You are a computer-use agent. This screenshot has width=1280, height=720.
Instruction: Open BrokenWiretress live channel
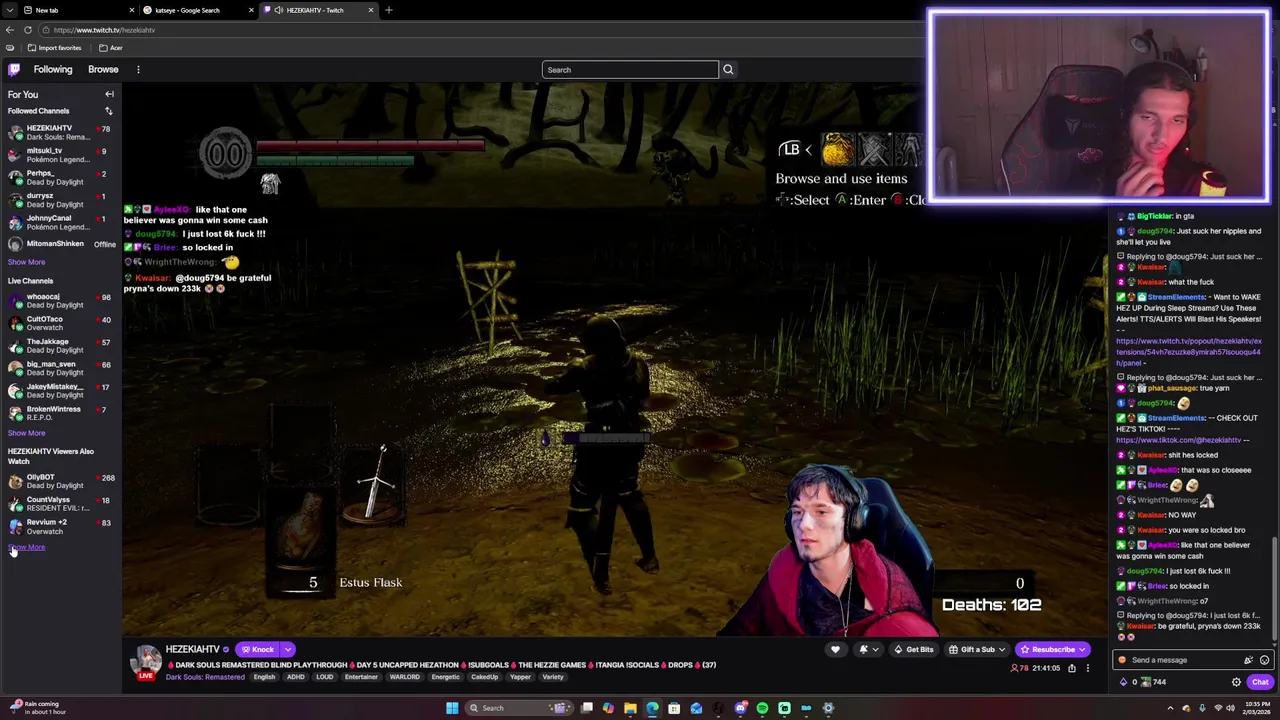[x=60, y=413]
